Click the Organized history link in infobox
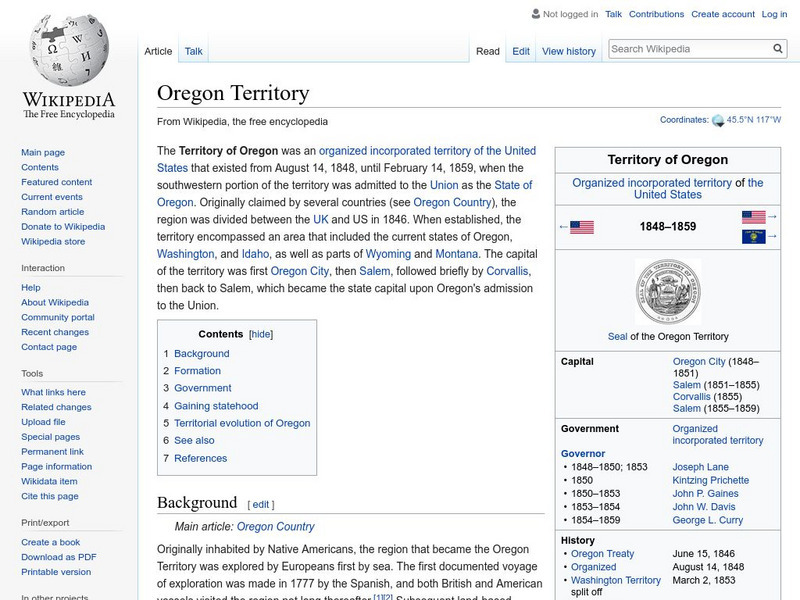The image size is (800, 600). [x=593, y=566]
